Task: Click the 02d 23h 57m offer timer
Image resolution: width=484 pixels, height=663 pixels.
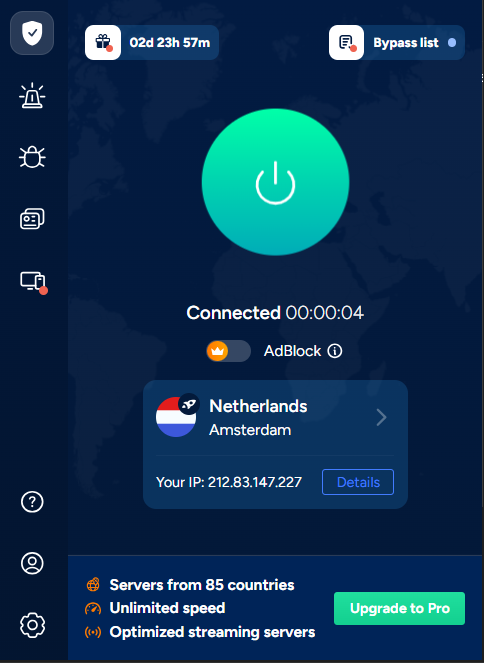Action: pyautogui.click(x=170, y=43)
